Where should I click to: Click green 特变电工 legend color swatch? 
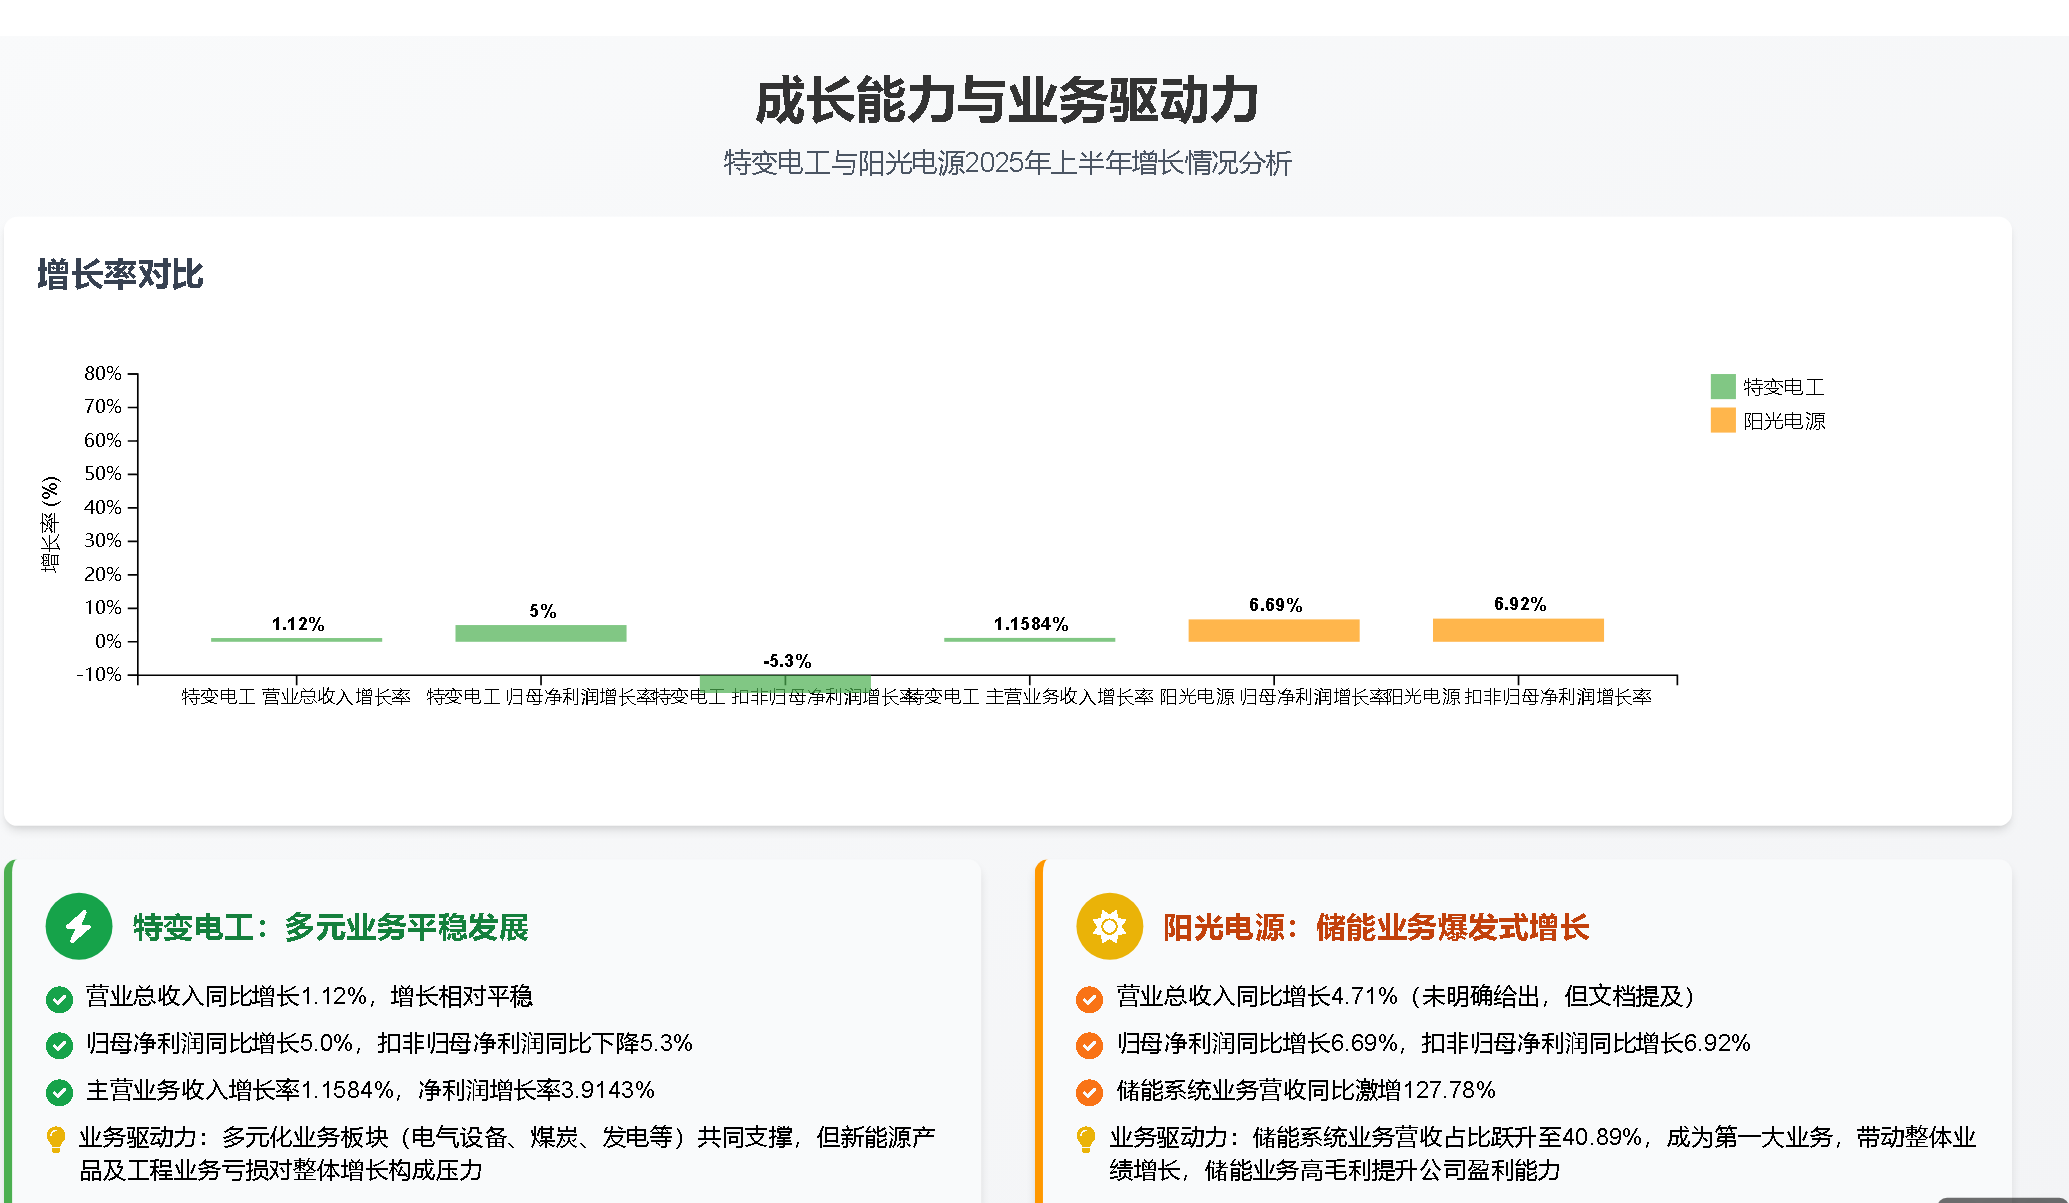click(x=1722, y=387)
